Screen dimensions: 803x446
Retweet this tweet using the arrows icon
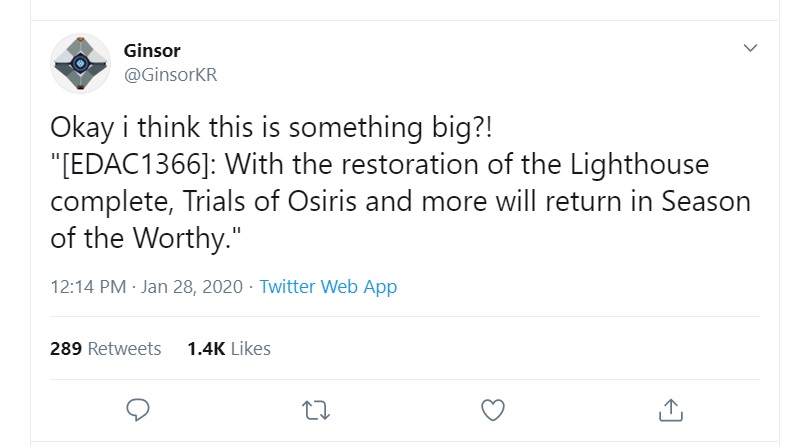point(316,409)
